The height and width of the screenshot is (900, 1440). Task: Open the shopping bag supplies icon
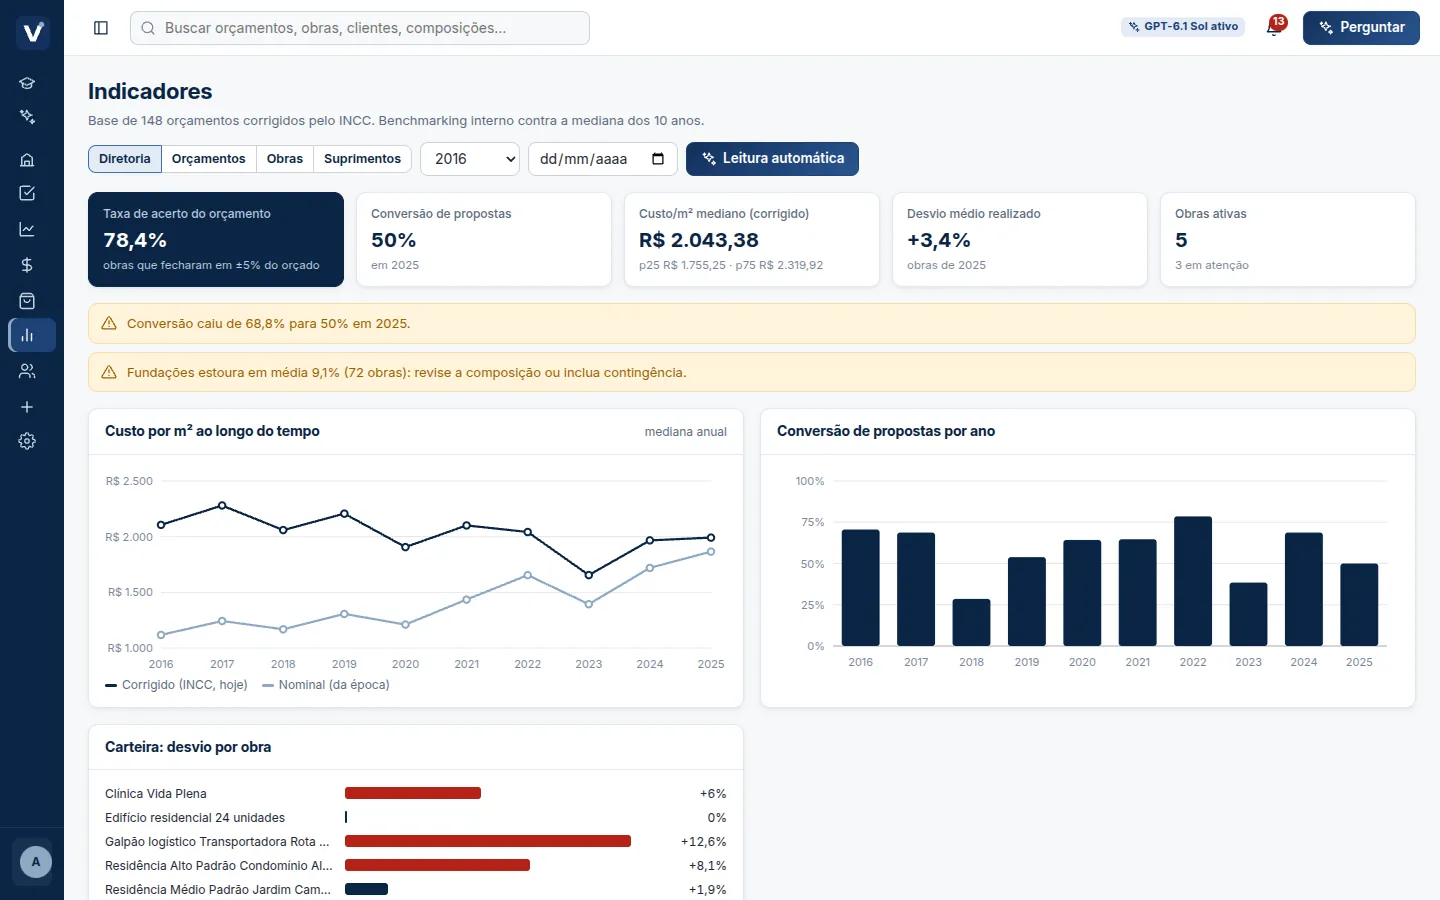[27, 301]
